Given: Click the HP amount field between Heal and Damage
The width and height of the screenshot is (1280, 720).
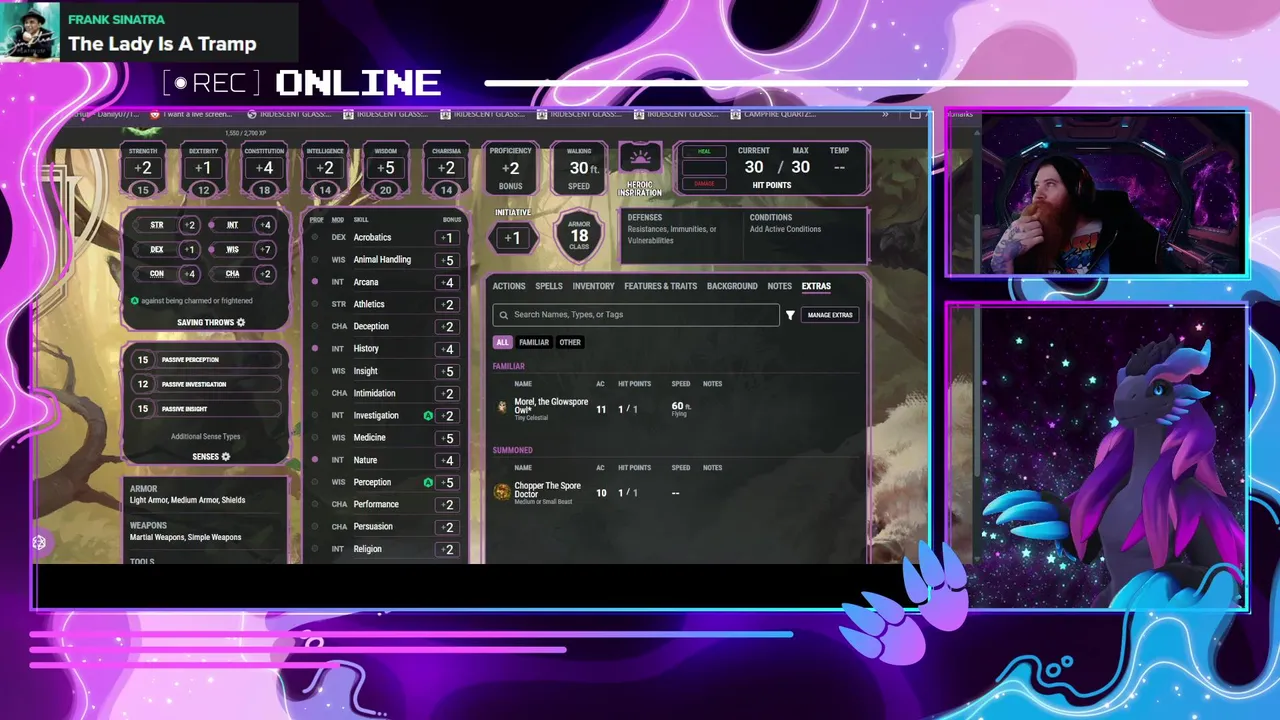Looking at the screenshot, I should pos(705,168).
